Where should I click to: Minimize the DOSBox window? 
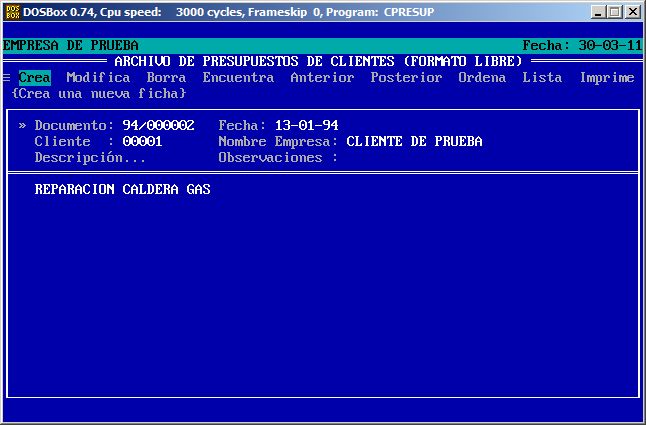click(598, 12)
